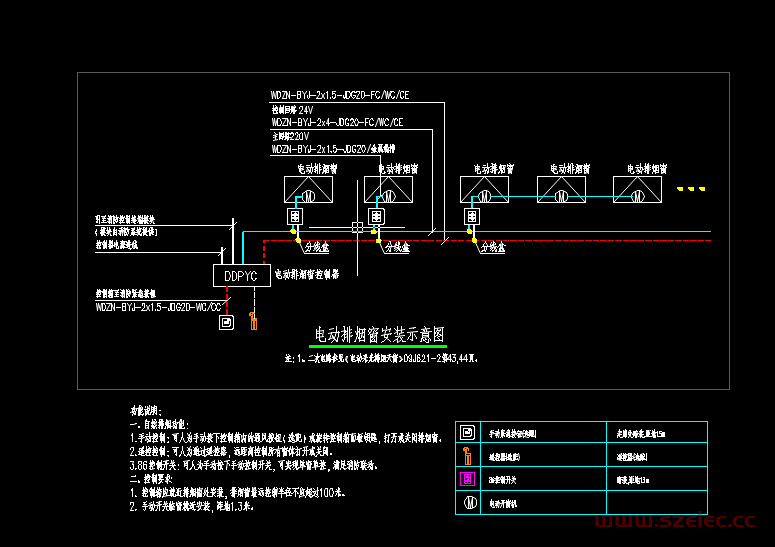Viewport: 775px width, 547px height.
Task: Click the note line referencing 09J621-2
Action: click(382, 358)
